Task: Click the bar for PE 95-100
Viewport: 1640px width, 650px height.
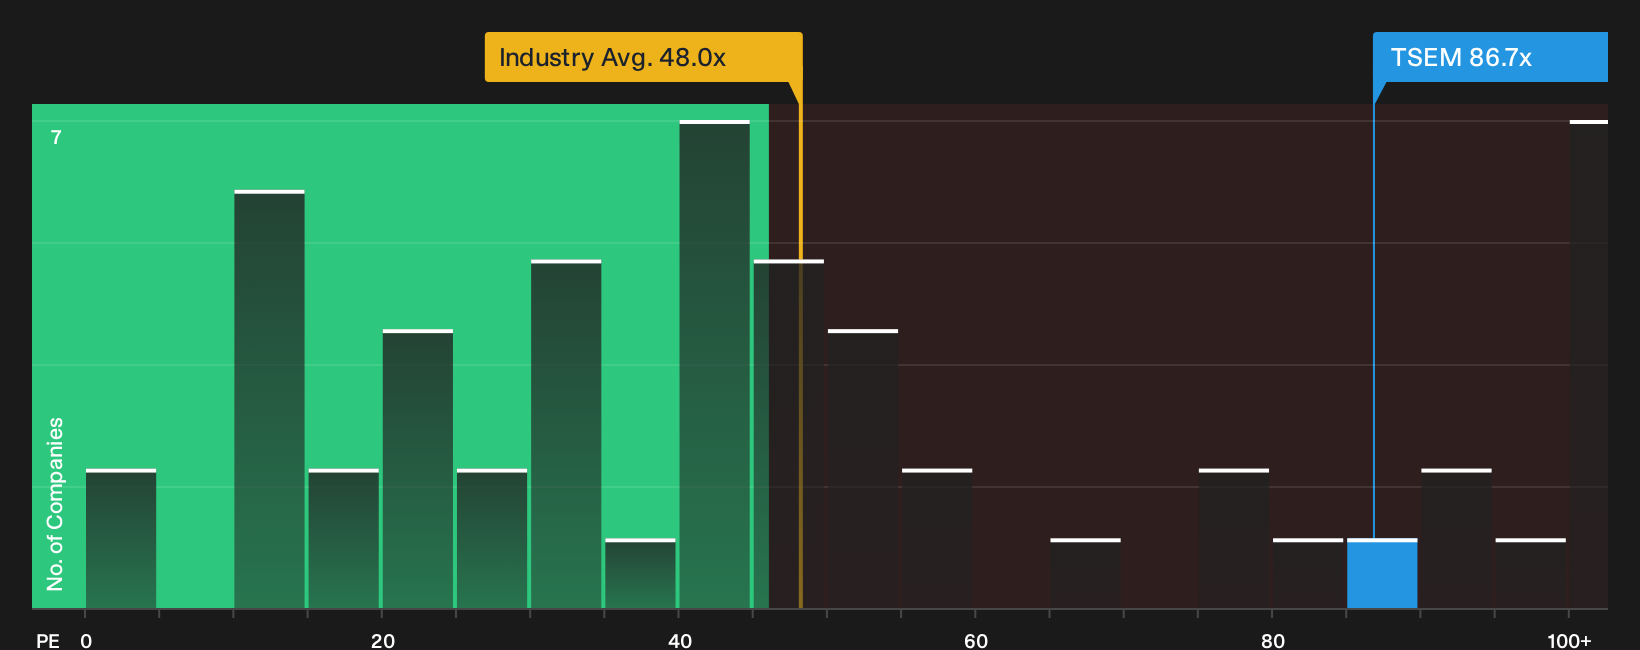Action: coord(1531,573)
